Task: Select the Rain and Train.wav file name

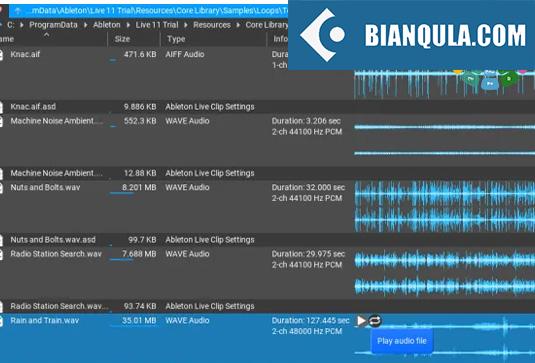Action: [45, 320]
